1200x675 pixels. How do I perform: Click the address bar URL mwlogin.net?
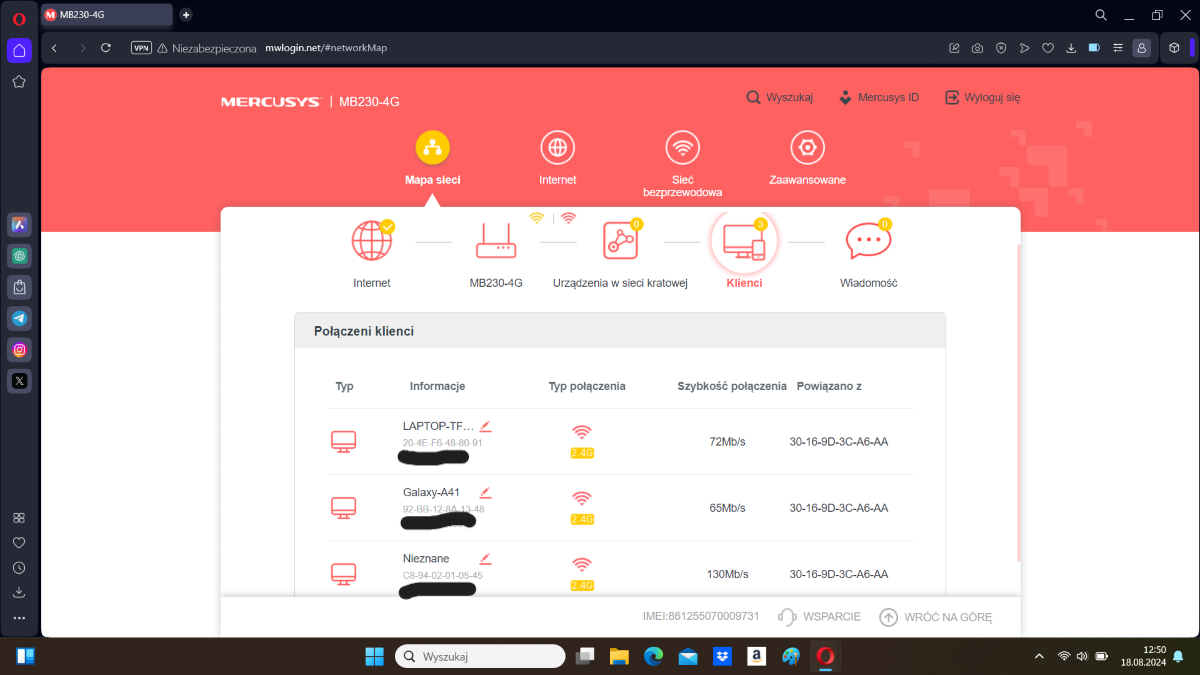pyautogui.click(x=326, y=48)
